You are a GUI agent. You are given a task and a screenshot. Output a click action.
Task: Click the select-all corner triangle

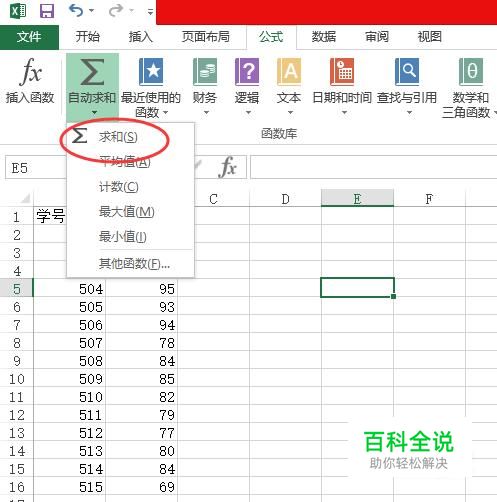(x=25, y=198)
